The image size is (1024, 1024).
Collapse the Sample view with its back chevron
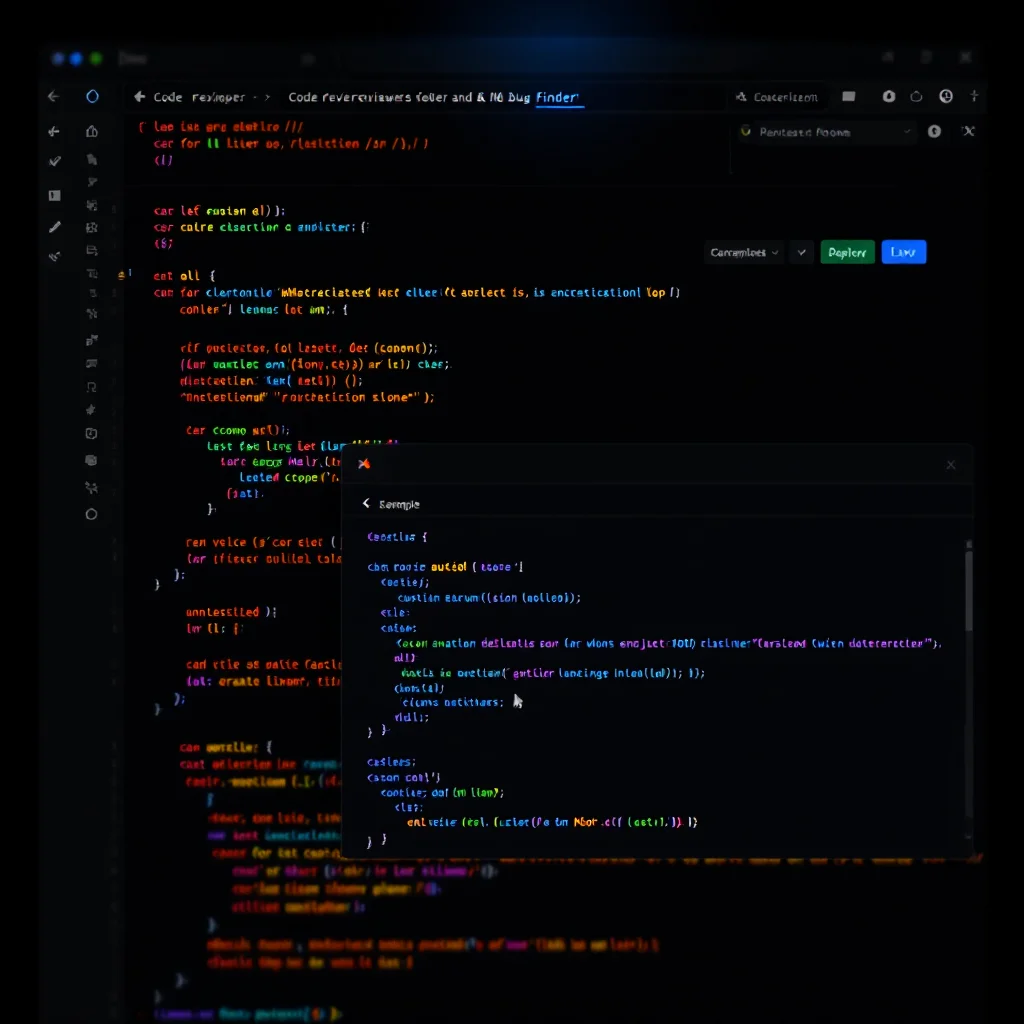tap(367, 504)
